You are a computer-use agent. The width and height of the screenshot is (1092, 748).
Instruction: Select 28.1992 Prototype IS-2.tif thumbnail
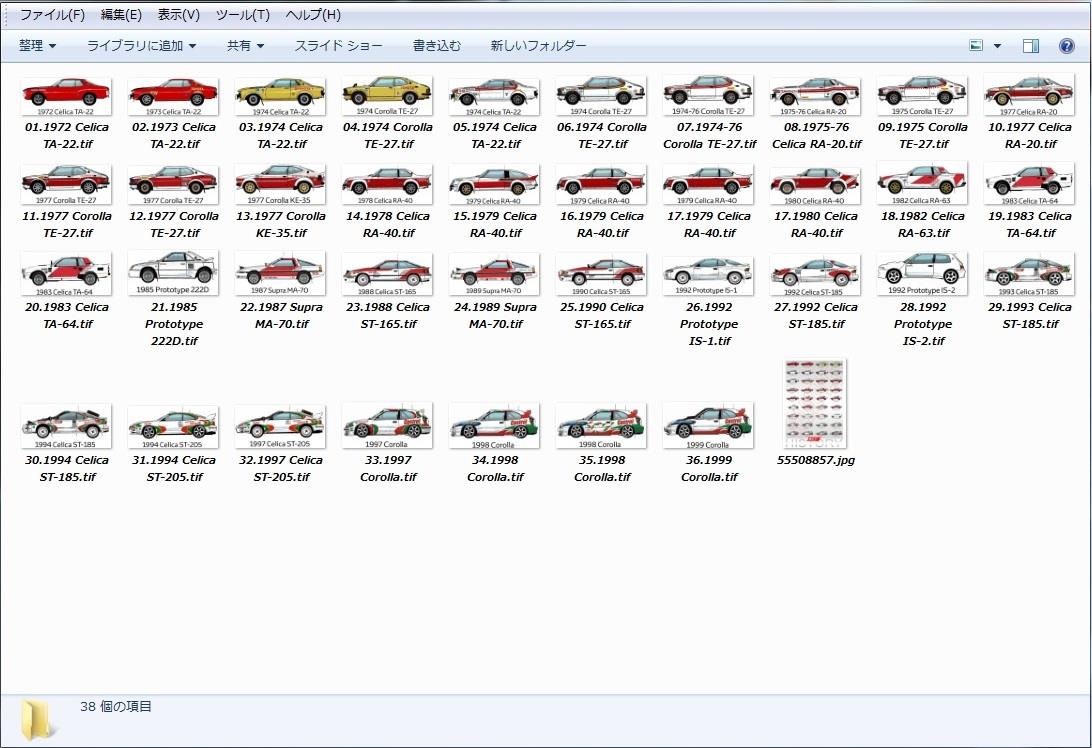(922, 274)
